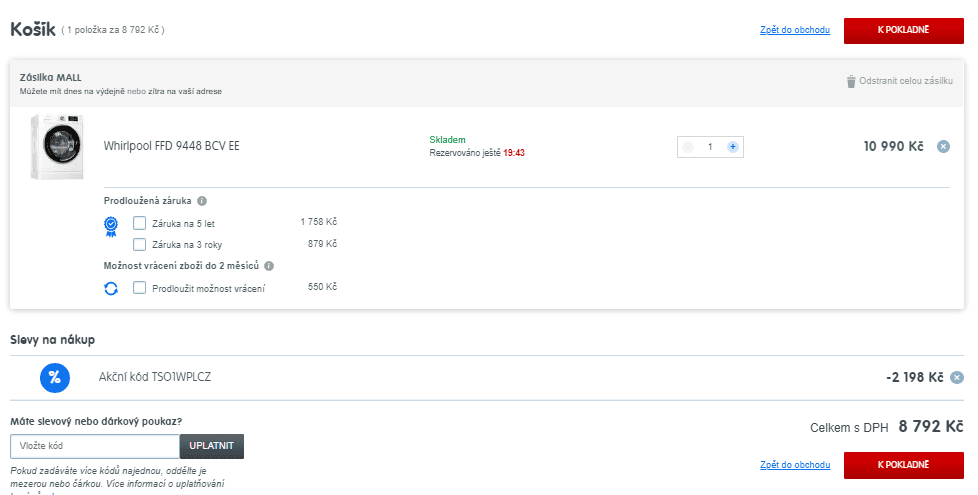This screenshot has width=978, height=495.
Task: Click the green Skladem status text
Action: coord(447,140)
